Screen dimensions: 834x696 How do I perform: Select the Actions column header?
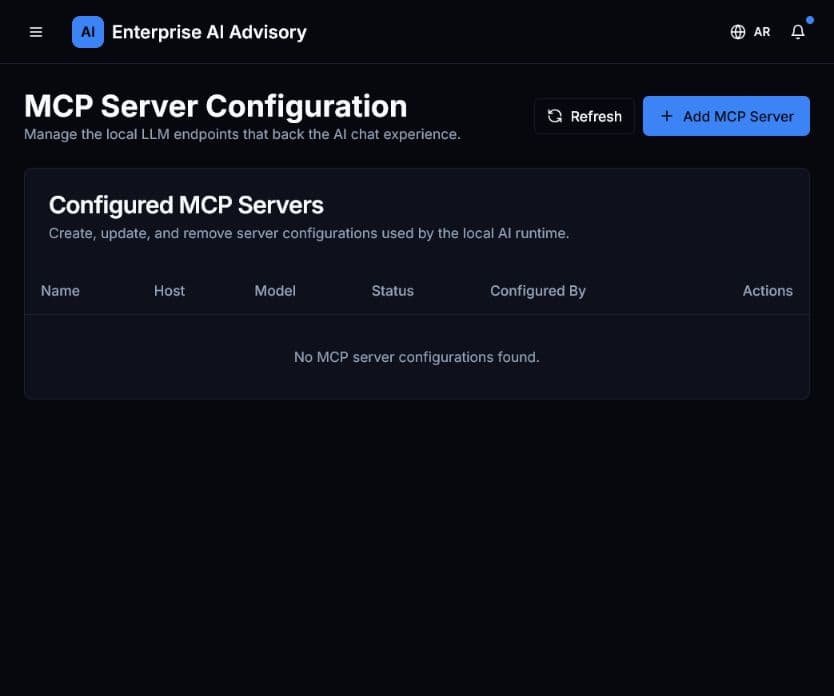(768, 291)
